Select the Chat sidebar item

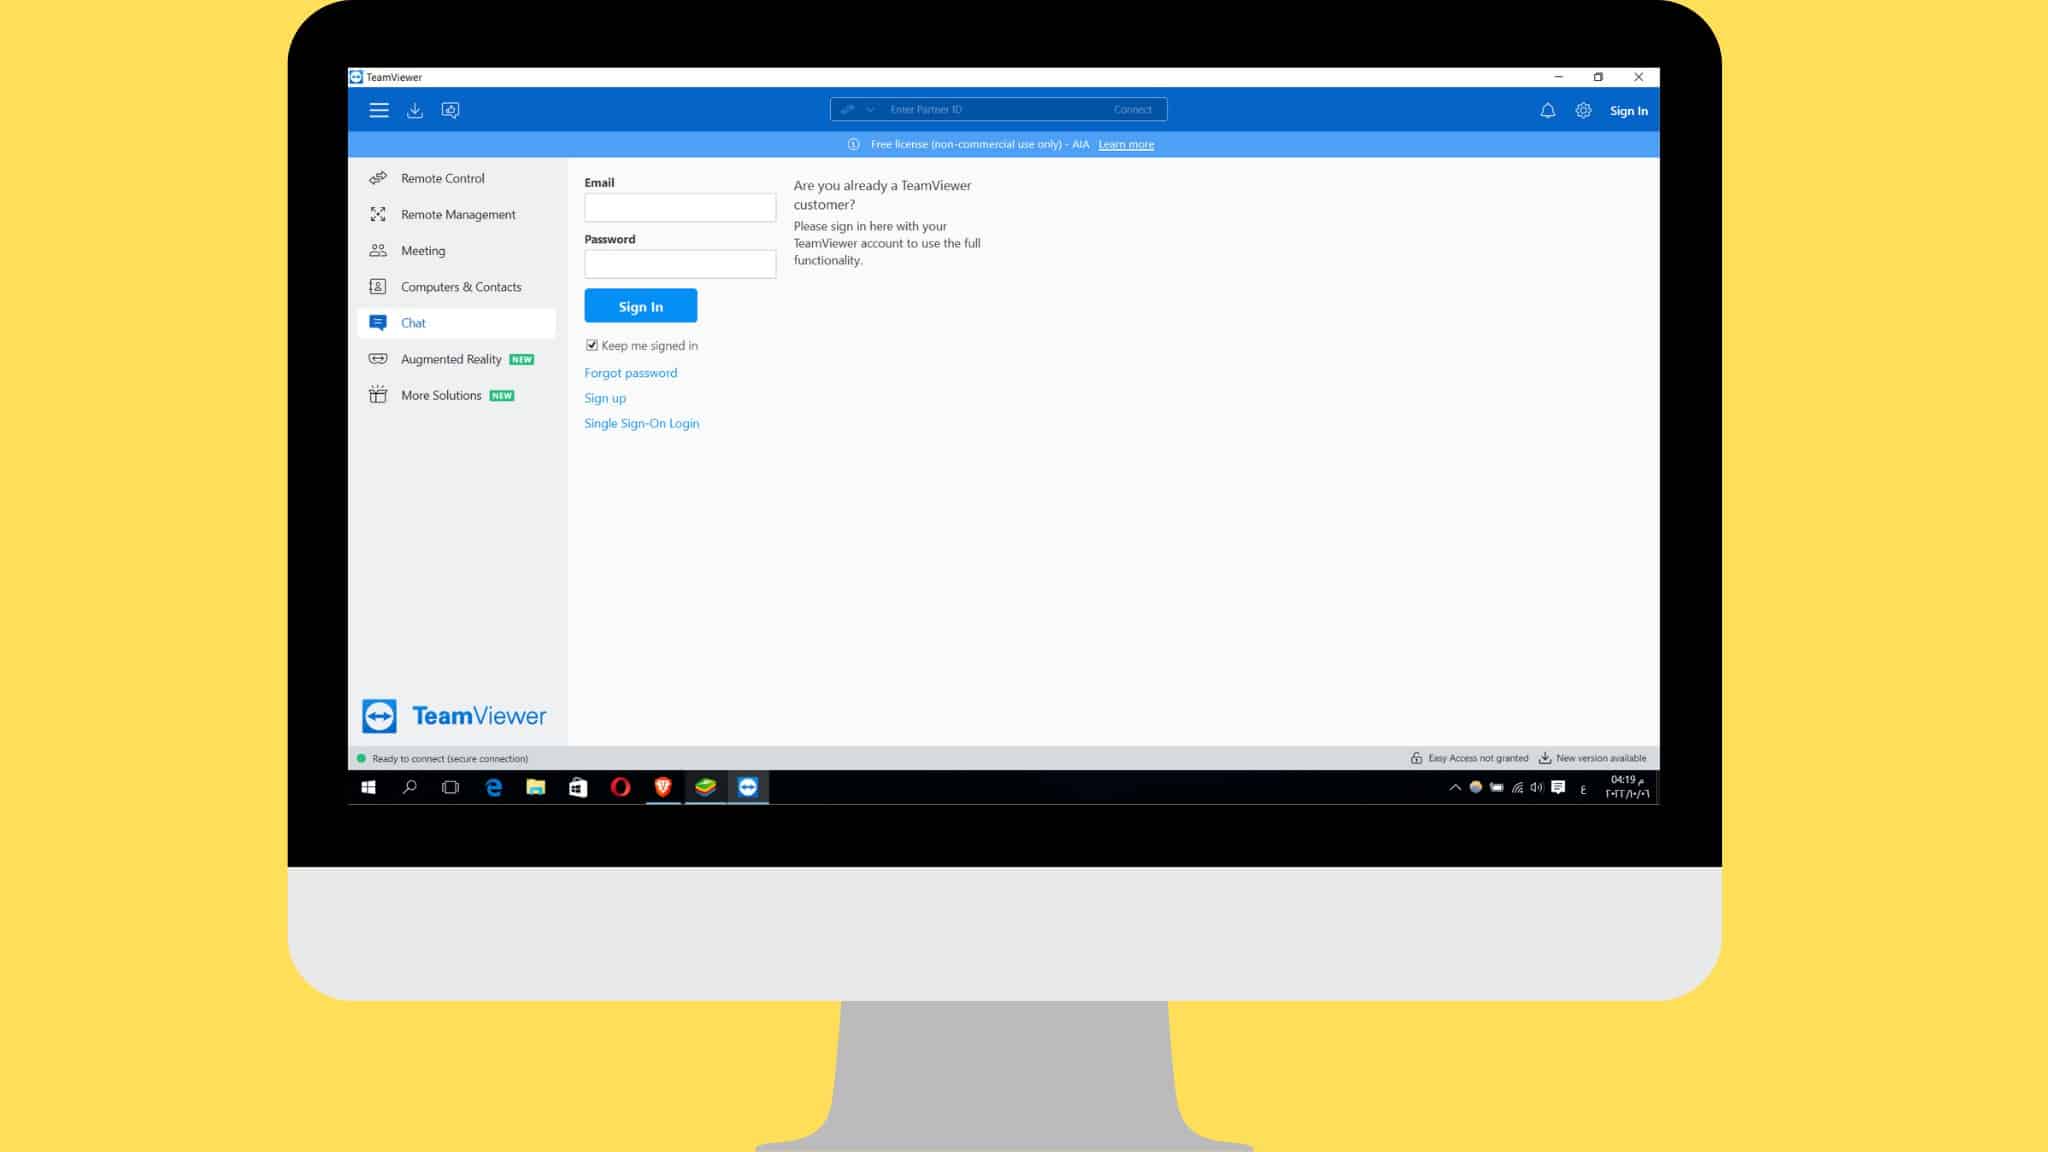click(456, 323)
